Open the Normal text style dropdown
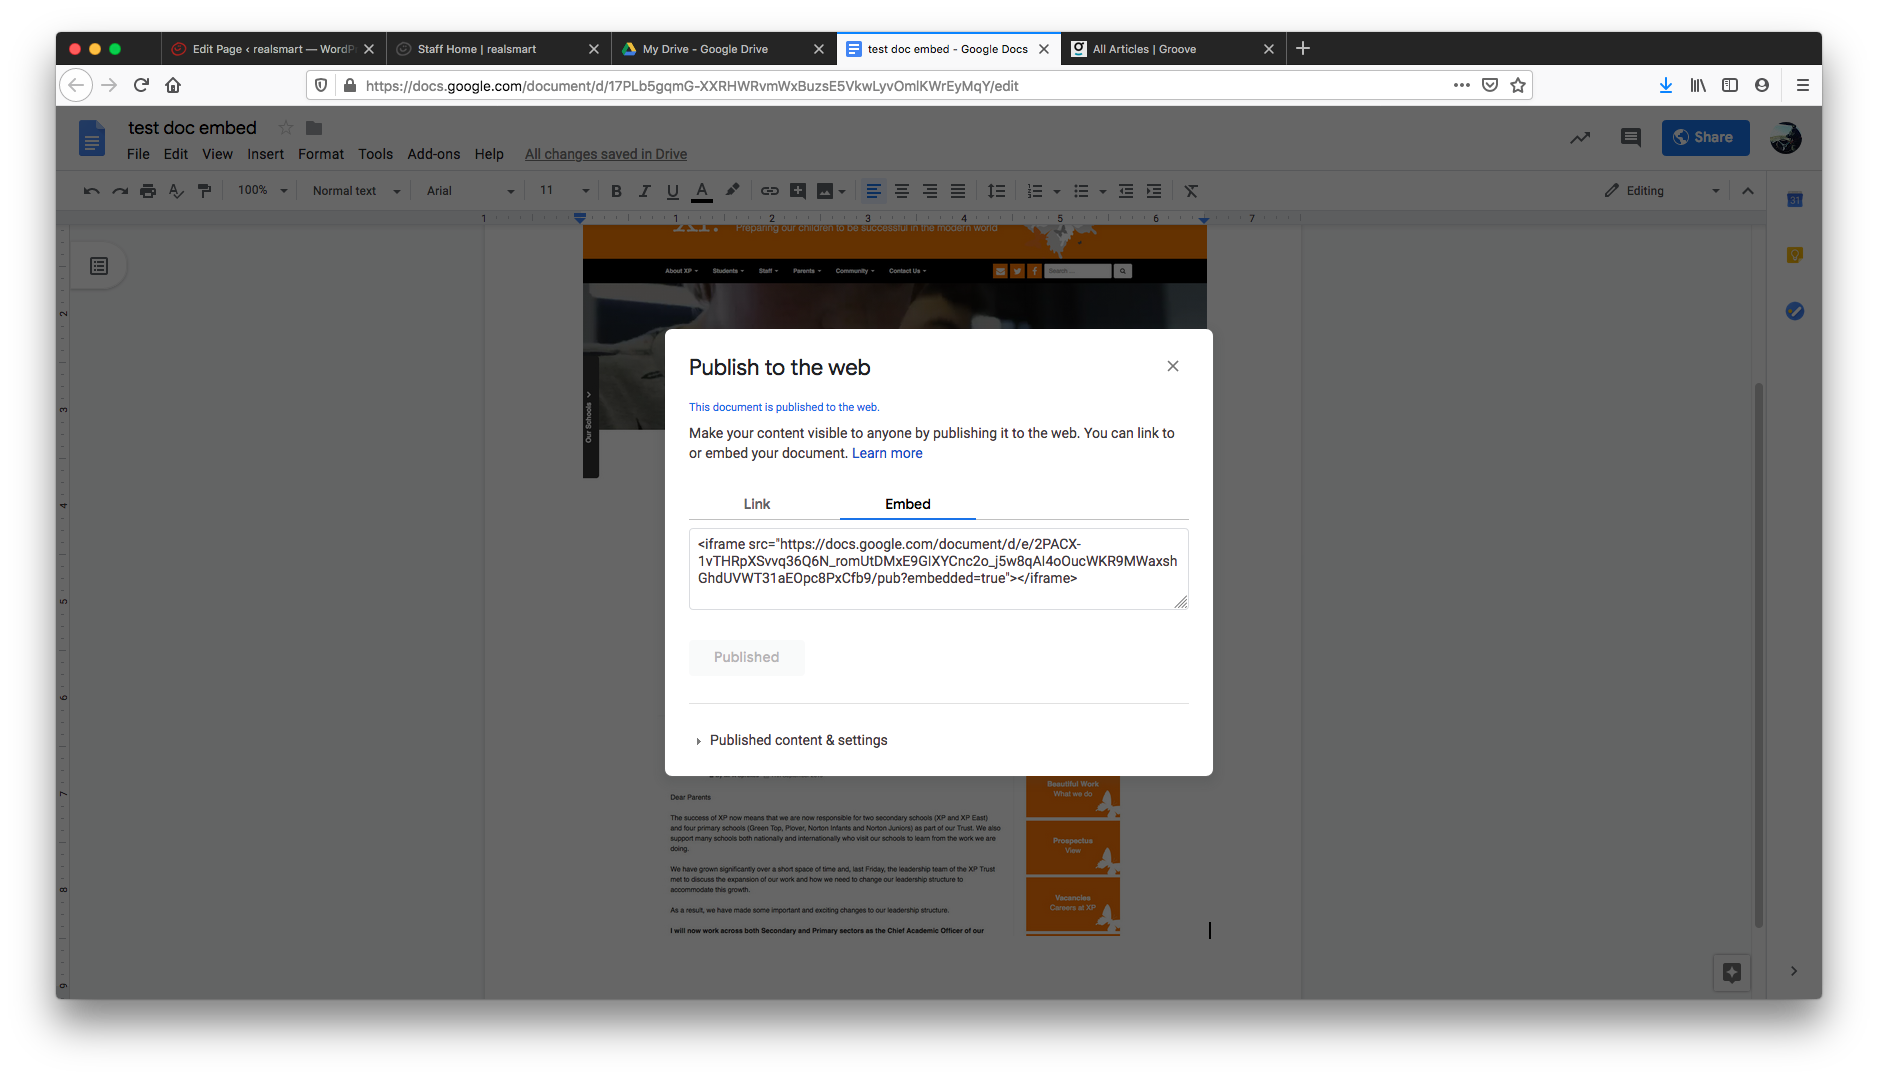The width and height of the screenshot is (1878, 1079). (x=356, y=191)
